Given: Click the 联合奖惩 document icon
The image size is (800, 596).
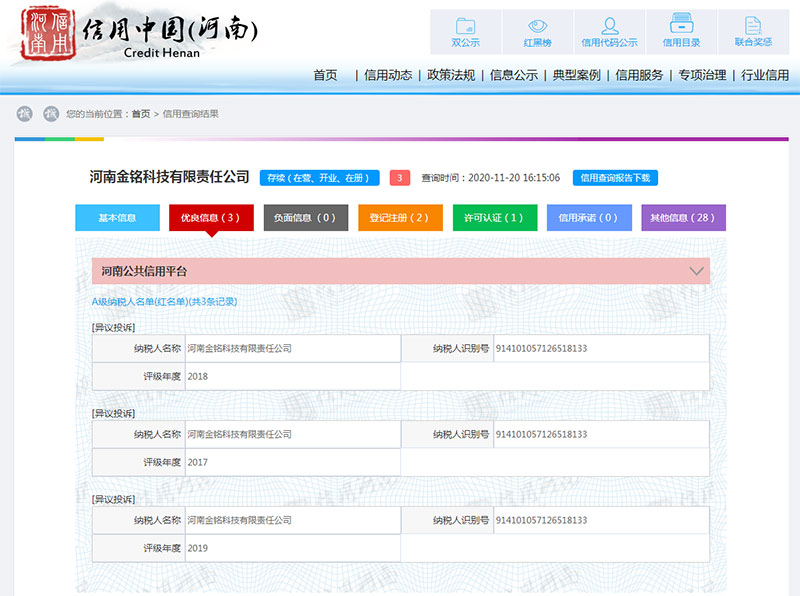Looking at the screenshot, I should pyautogui.click(x=753, y=28).
